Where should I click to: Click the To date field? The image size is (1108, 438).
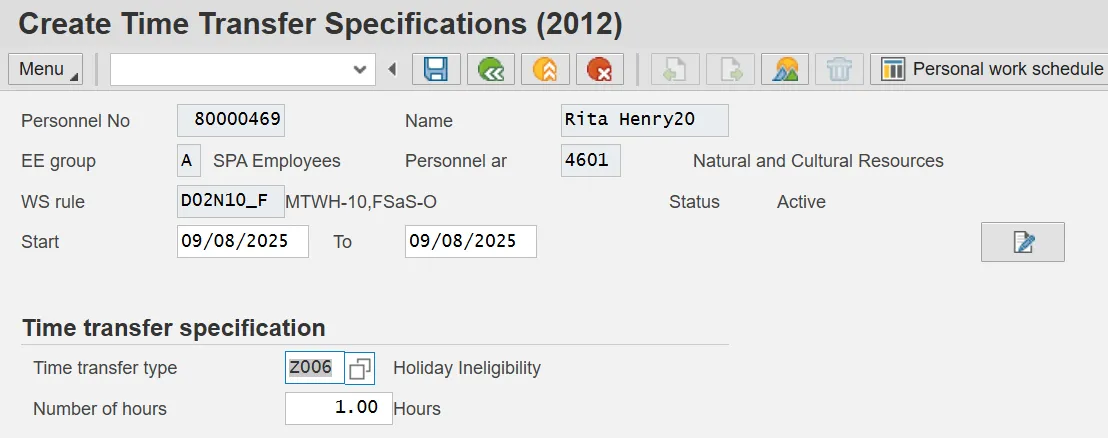470,242
